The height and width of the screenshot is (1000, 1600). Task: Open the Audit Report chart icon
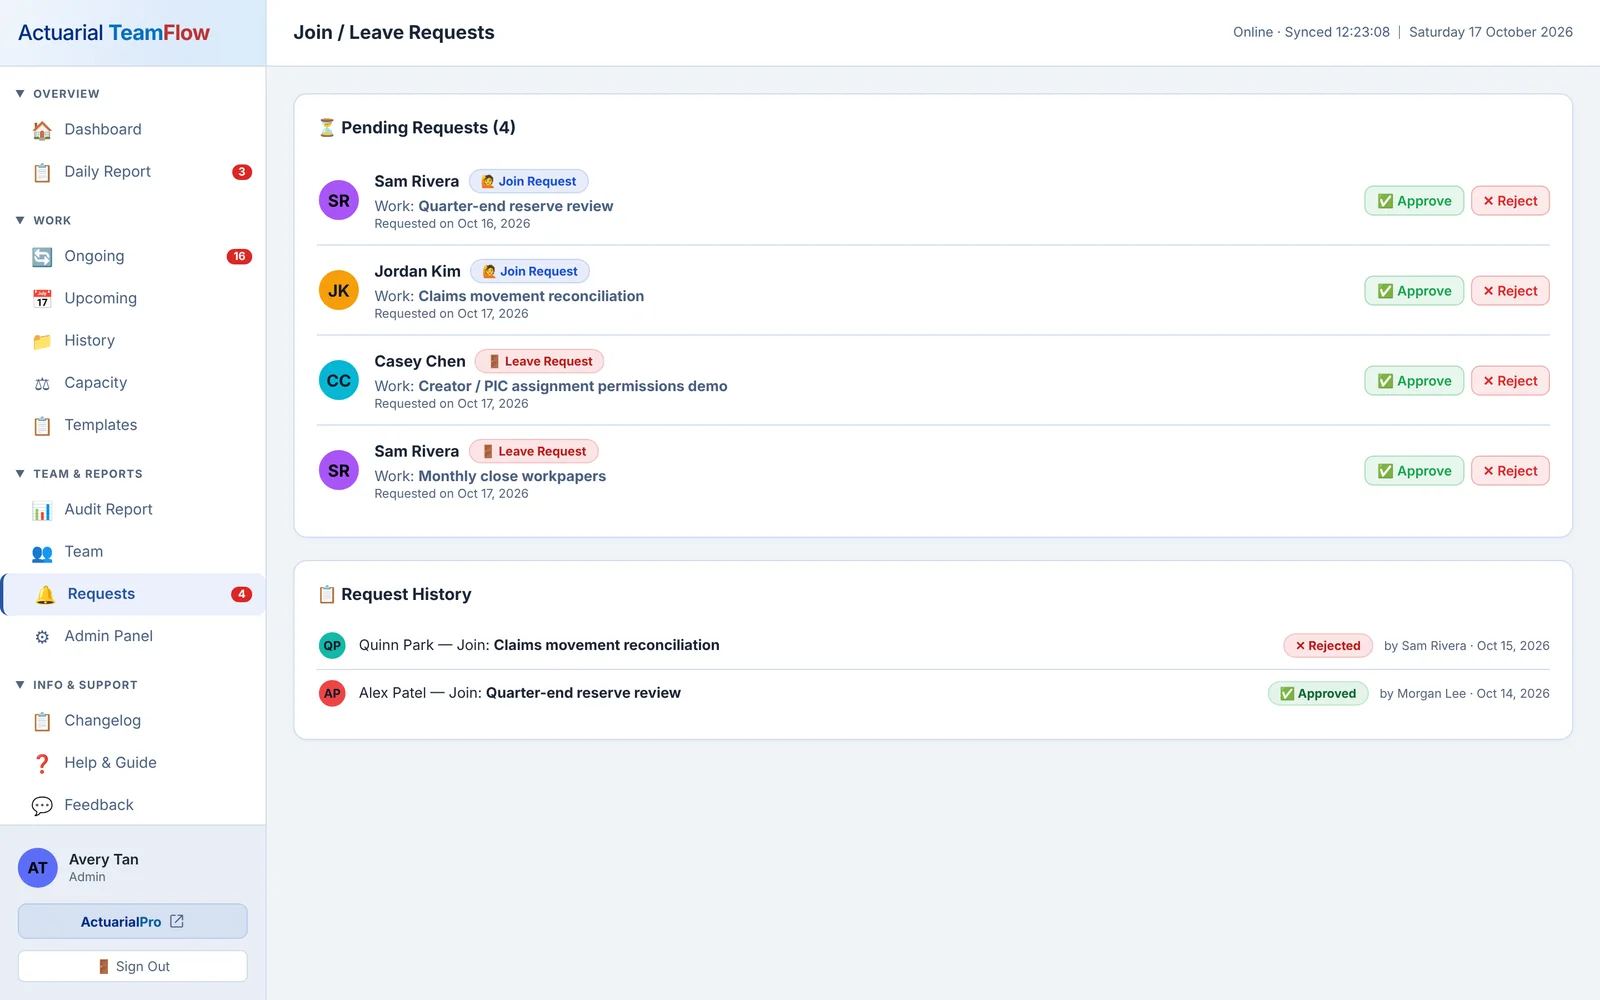[42, 510]
